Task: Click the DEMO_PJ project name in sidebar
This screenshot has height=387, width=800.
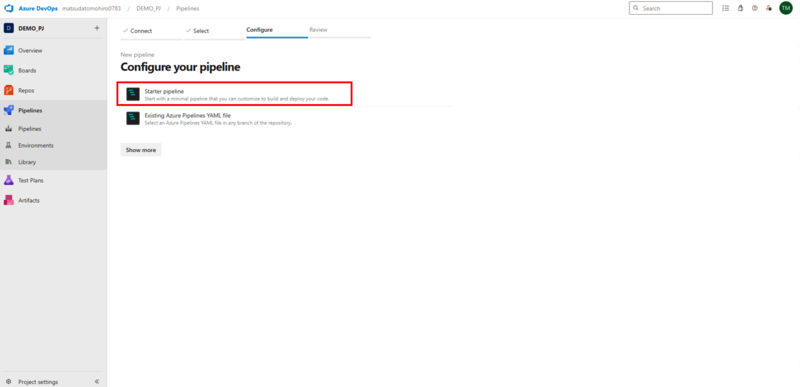Action: (31, 28)
